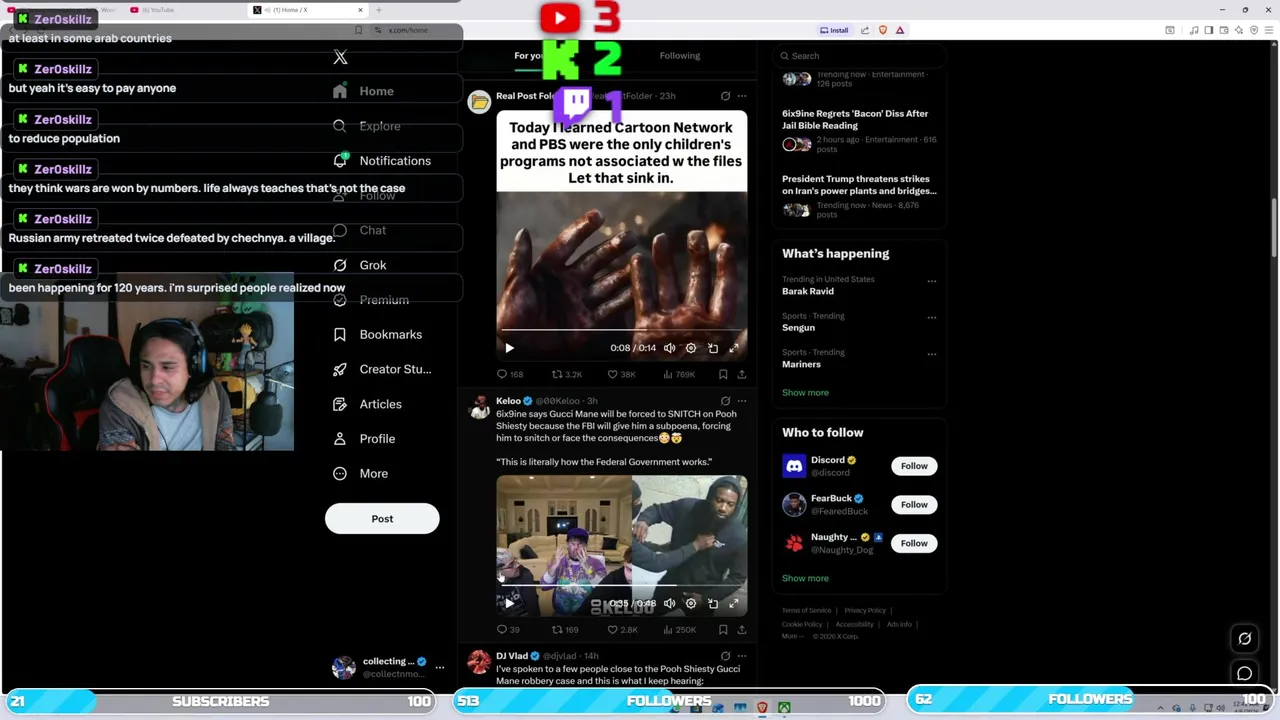The height and width of the screenshot is (720, 1280).
Task: Like the Real Post Folder post
Action: pos(622,374)
